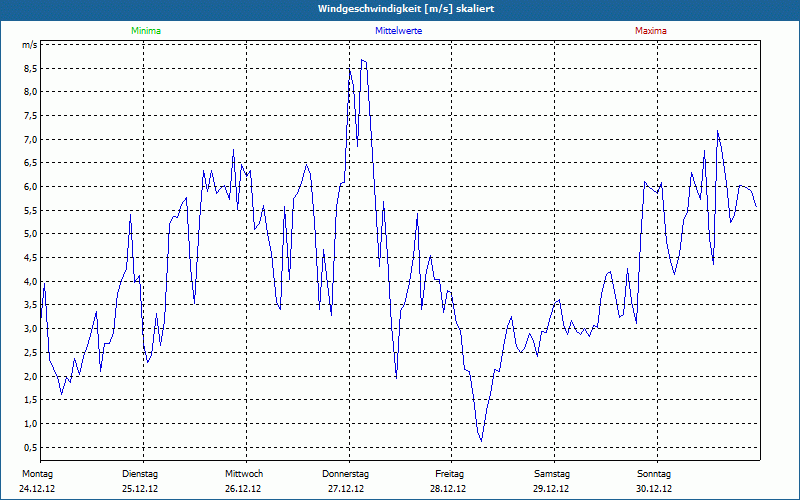Click the Freitag day label

[449, 474]
